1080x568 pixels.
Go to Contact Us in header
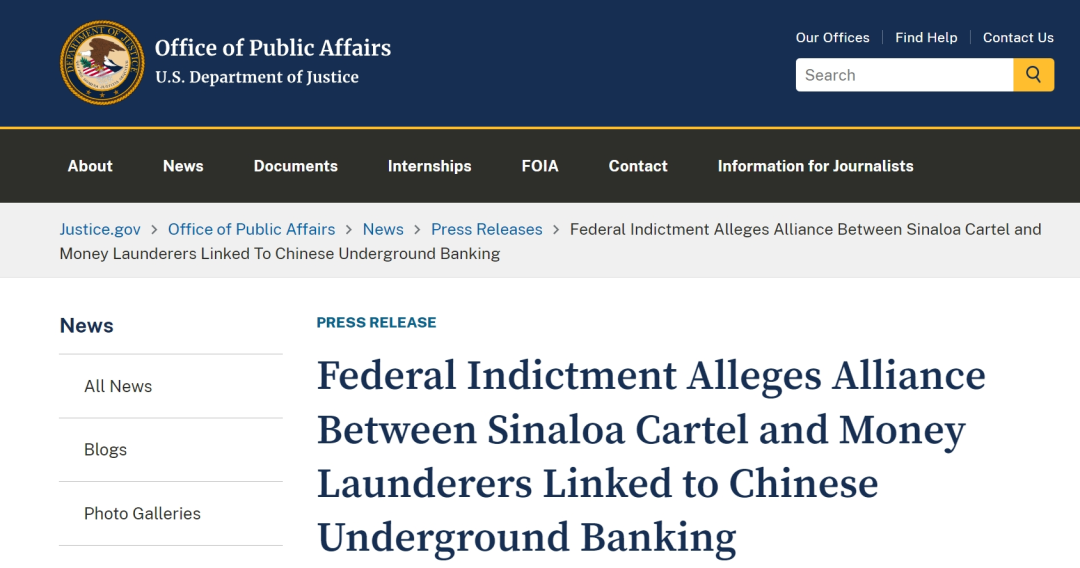pos(1018,38)
